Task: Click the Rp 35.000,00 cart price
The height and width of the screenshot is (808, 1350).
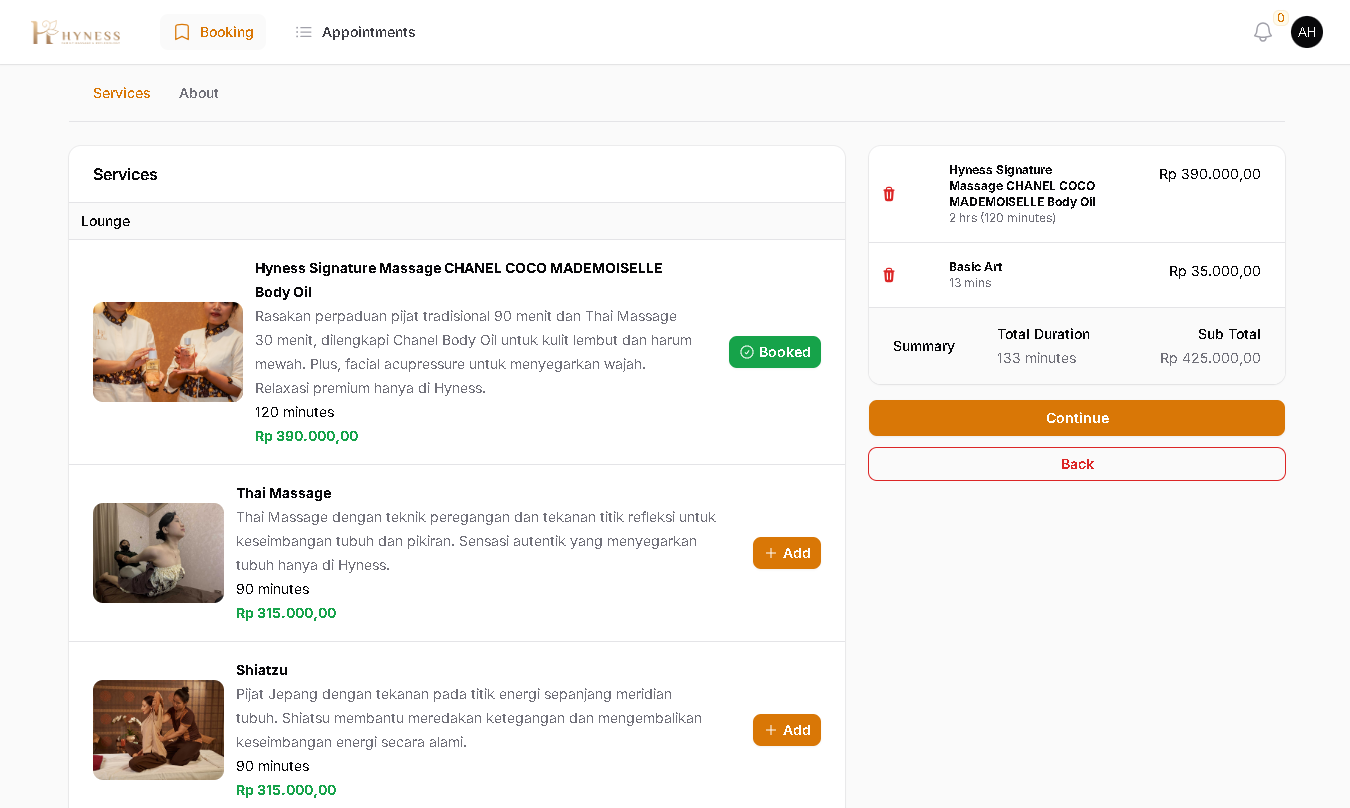Action: point(1215,271)
